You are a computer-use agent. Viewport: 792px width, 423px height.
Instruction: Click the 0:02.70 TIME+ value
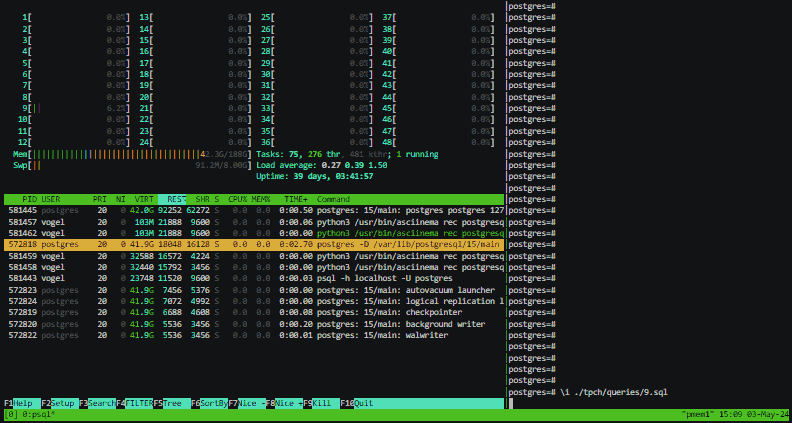pyautogui.click(x=295, y=245)
